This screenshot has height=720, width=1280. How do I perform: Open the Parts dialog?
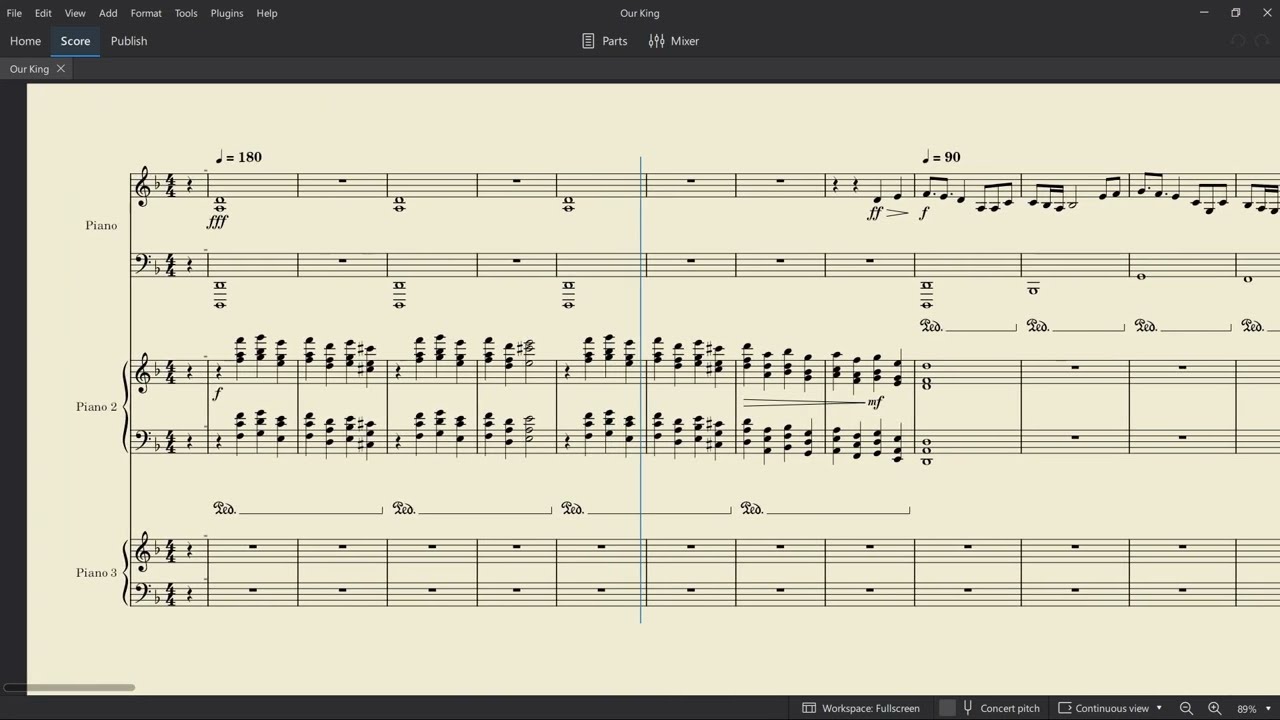(x=605, y=41)
